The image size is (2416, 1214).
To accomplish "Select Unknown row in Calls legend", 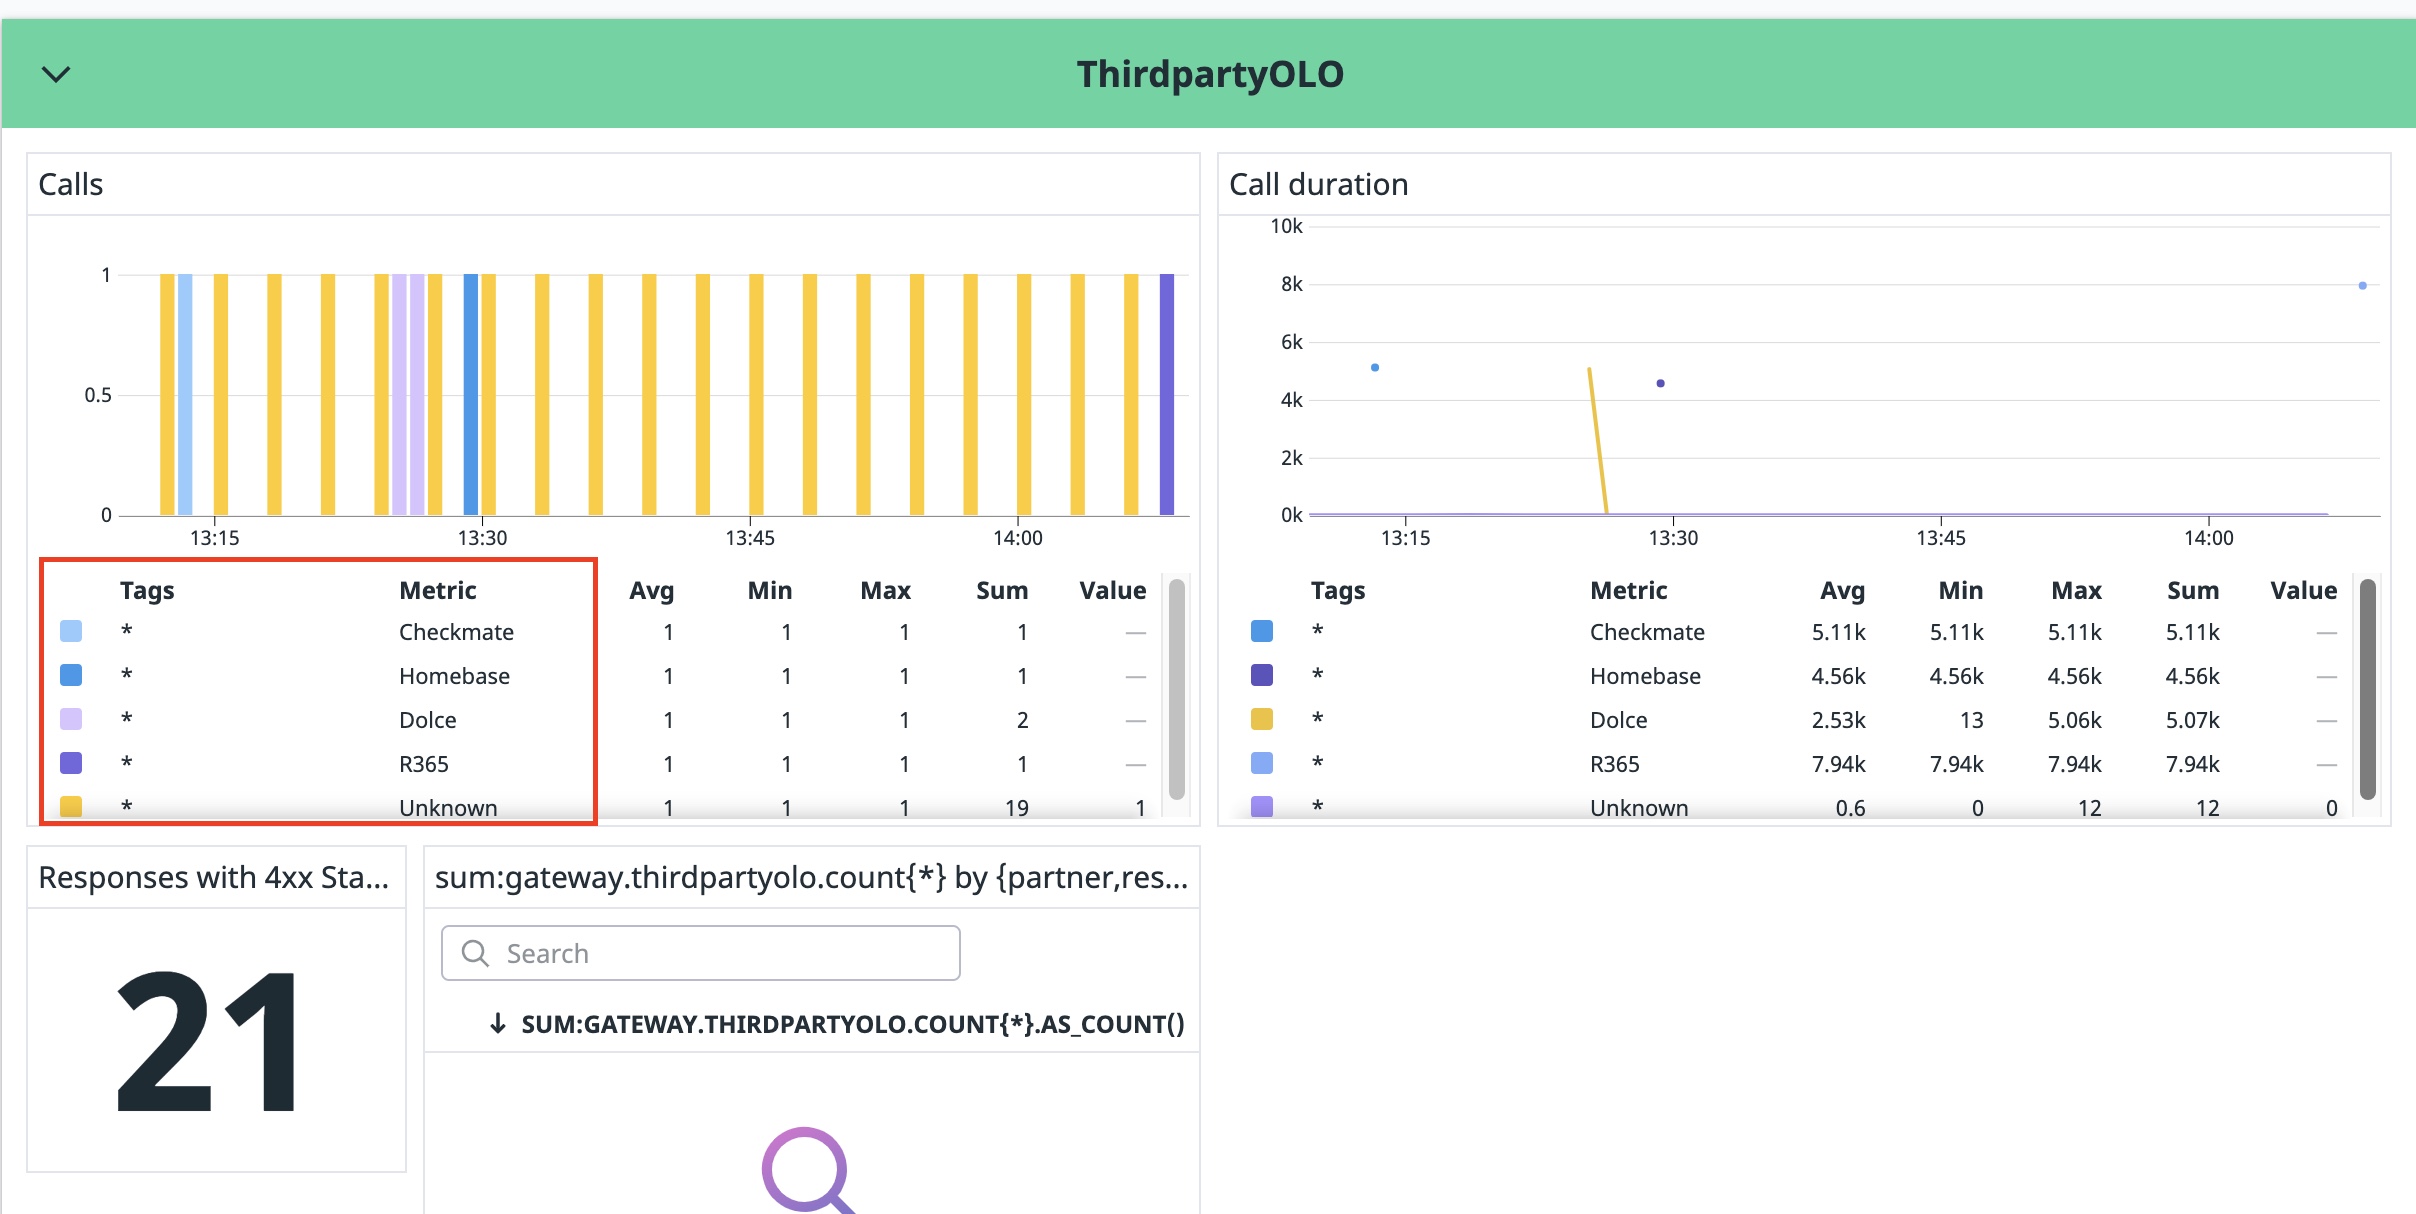I will pos(603,806).
